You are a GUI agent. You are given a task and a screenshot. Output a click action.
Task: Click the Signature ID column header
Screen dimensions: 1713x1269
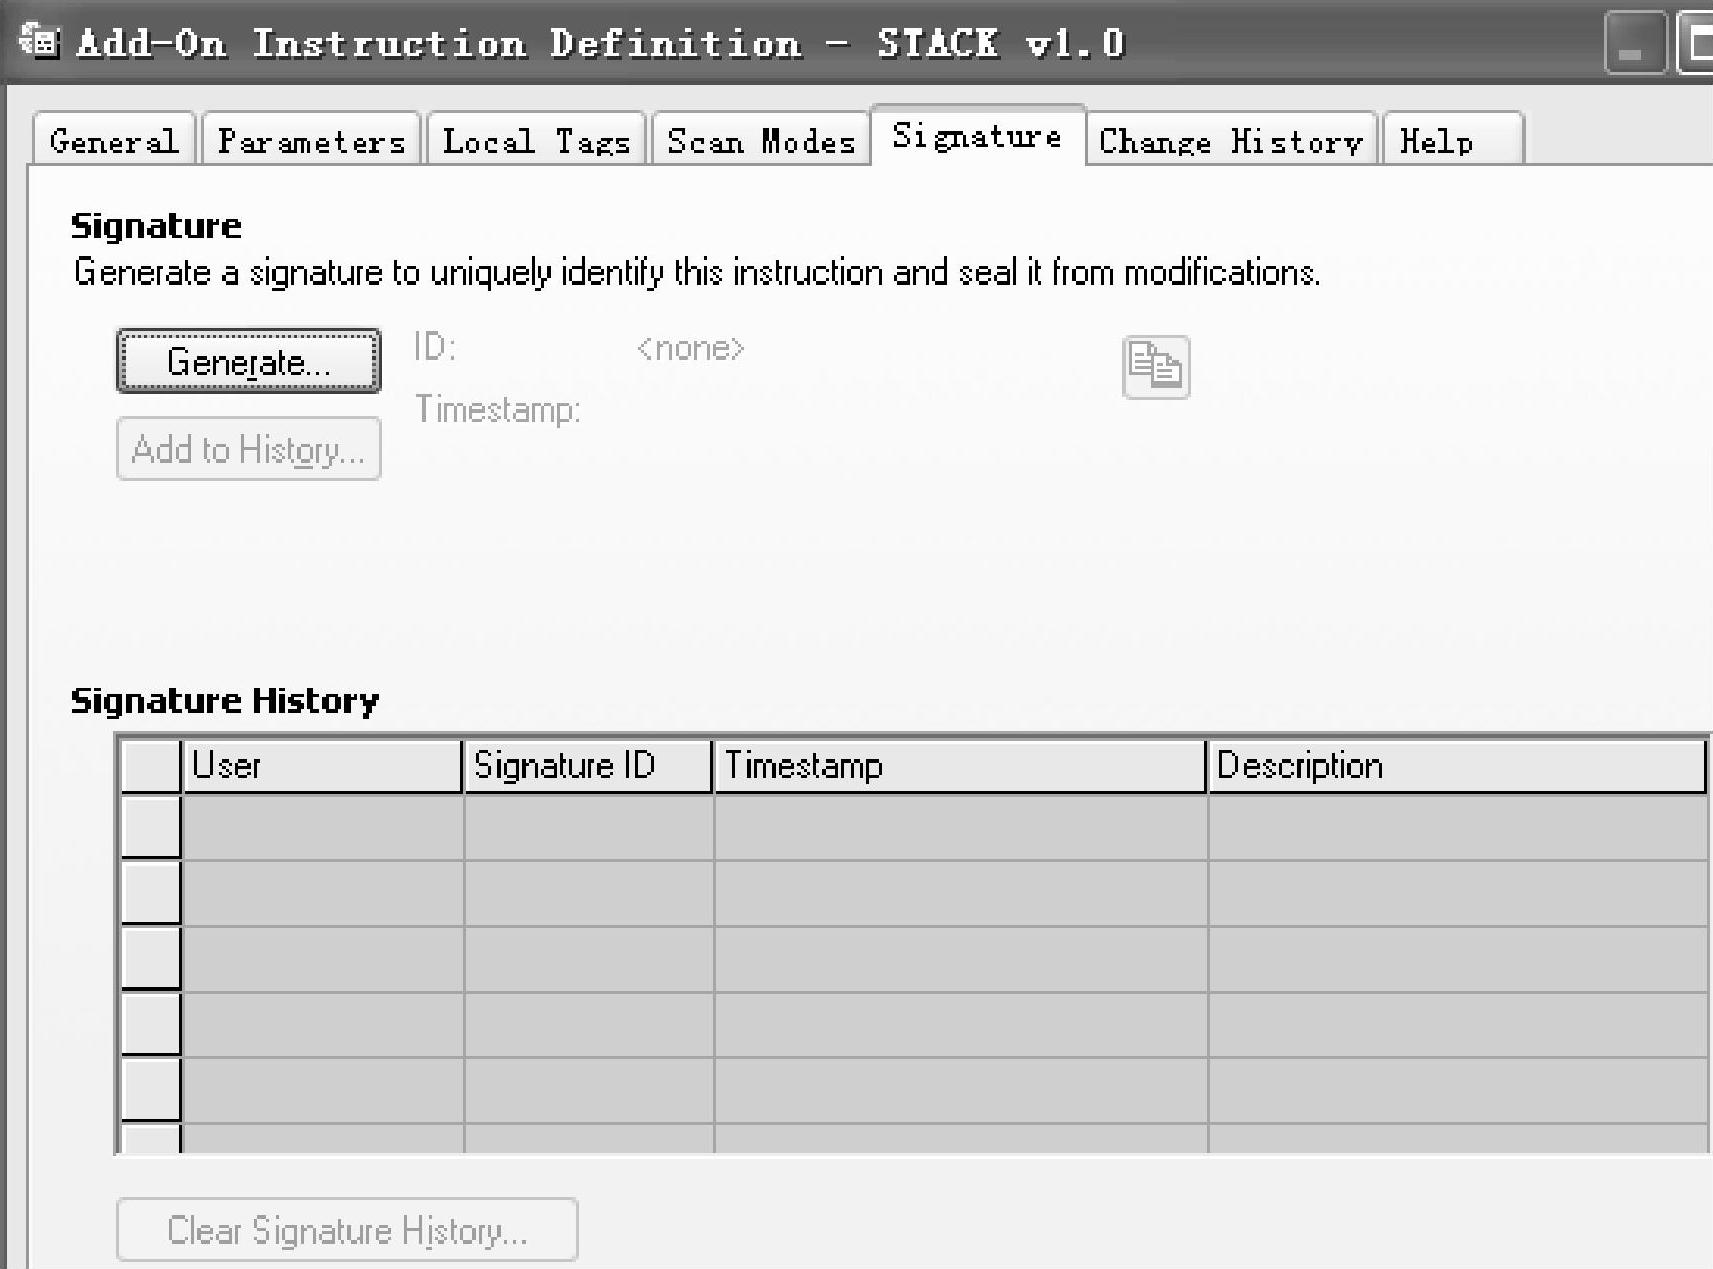tap(587, 766)
